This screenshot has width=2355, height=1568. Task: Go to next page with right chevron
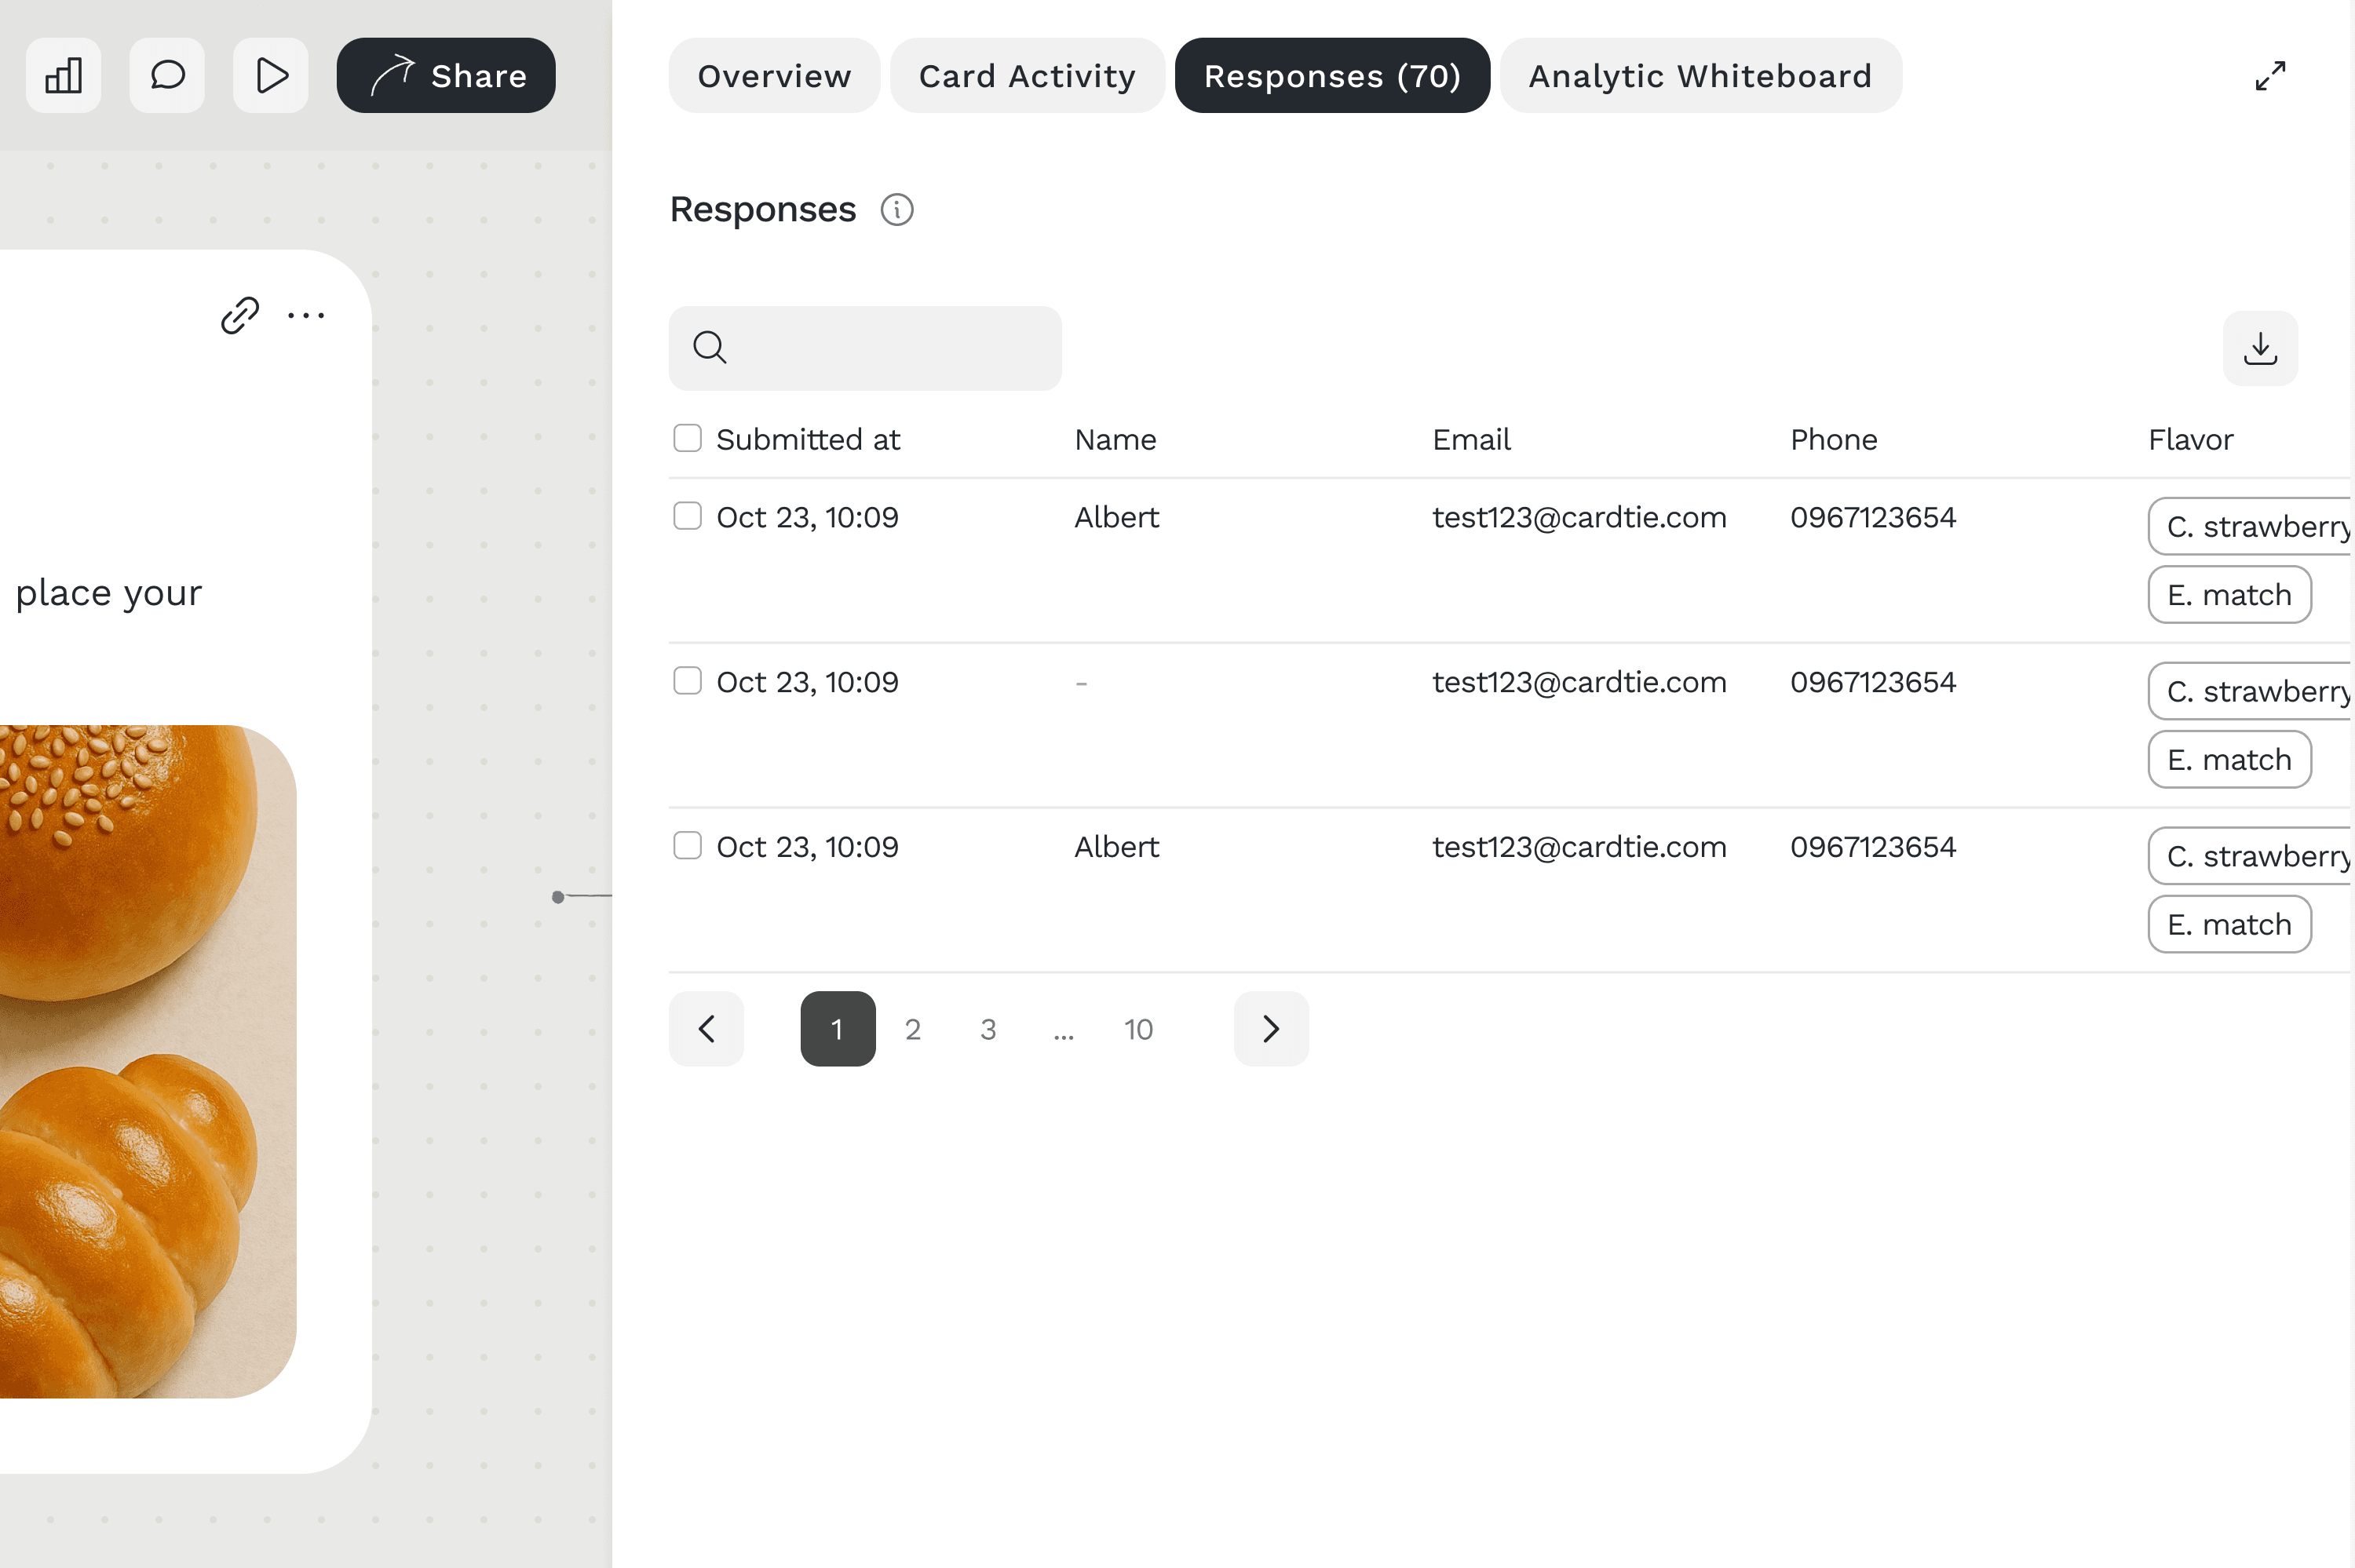point(1270,1029)
